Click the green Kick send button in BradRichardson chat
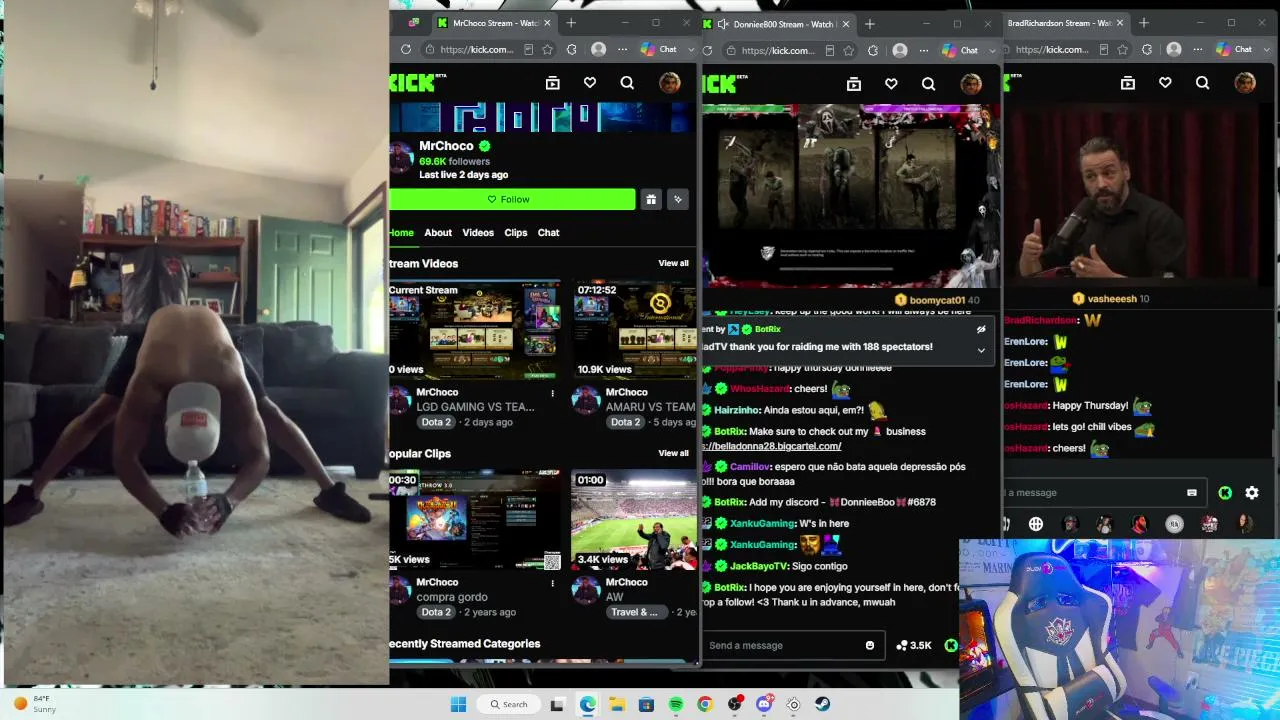This screenshot has height=720, width=1280. pos(1225,492)
